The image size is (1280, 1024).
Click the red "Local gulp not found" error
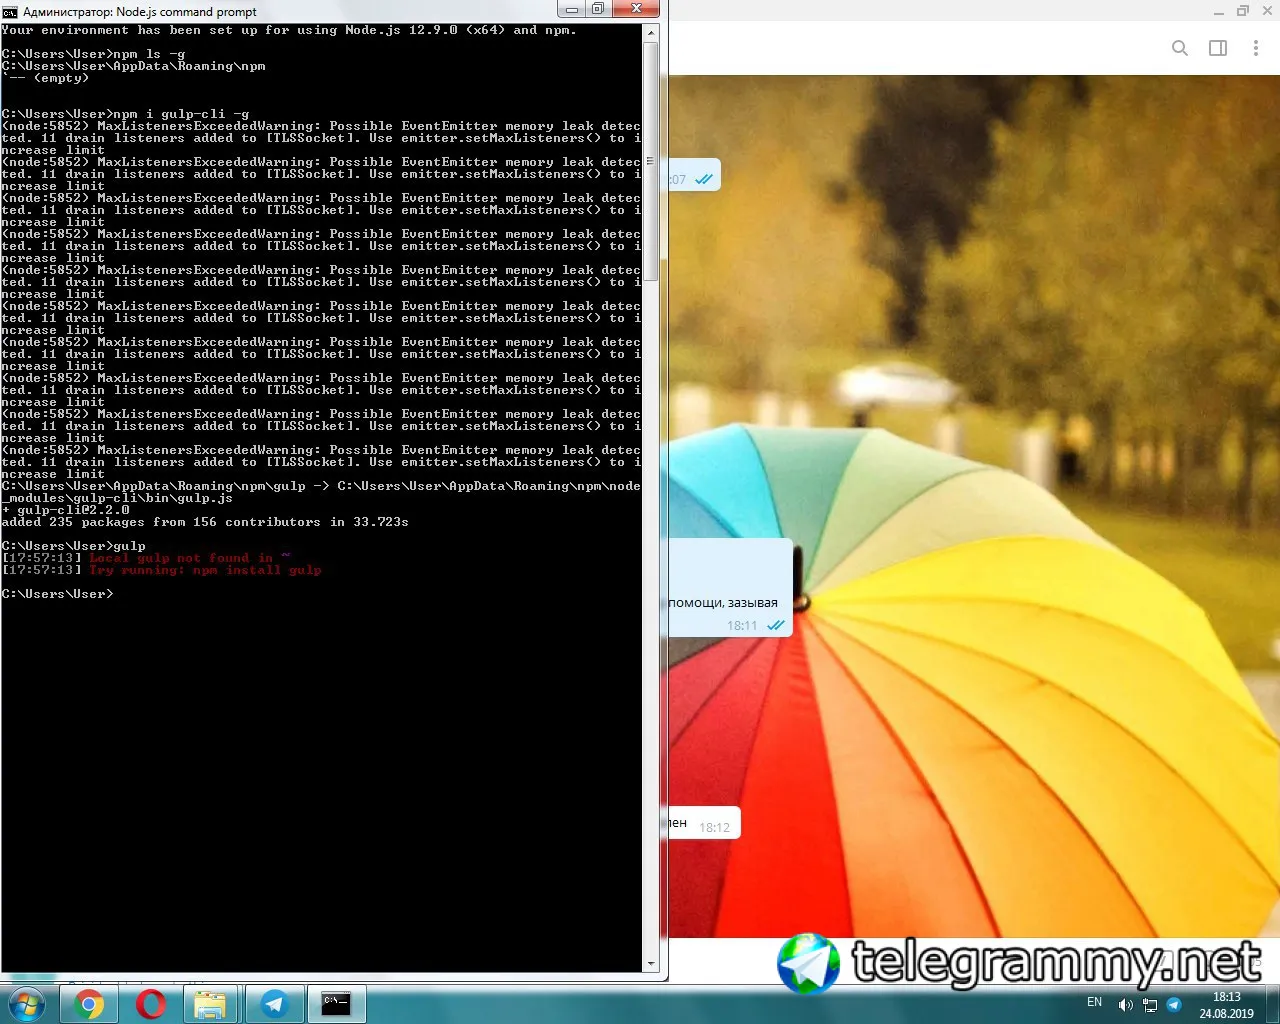click(x=190, y=558)
